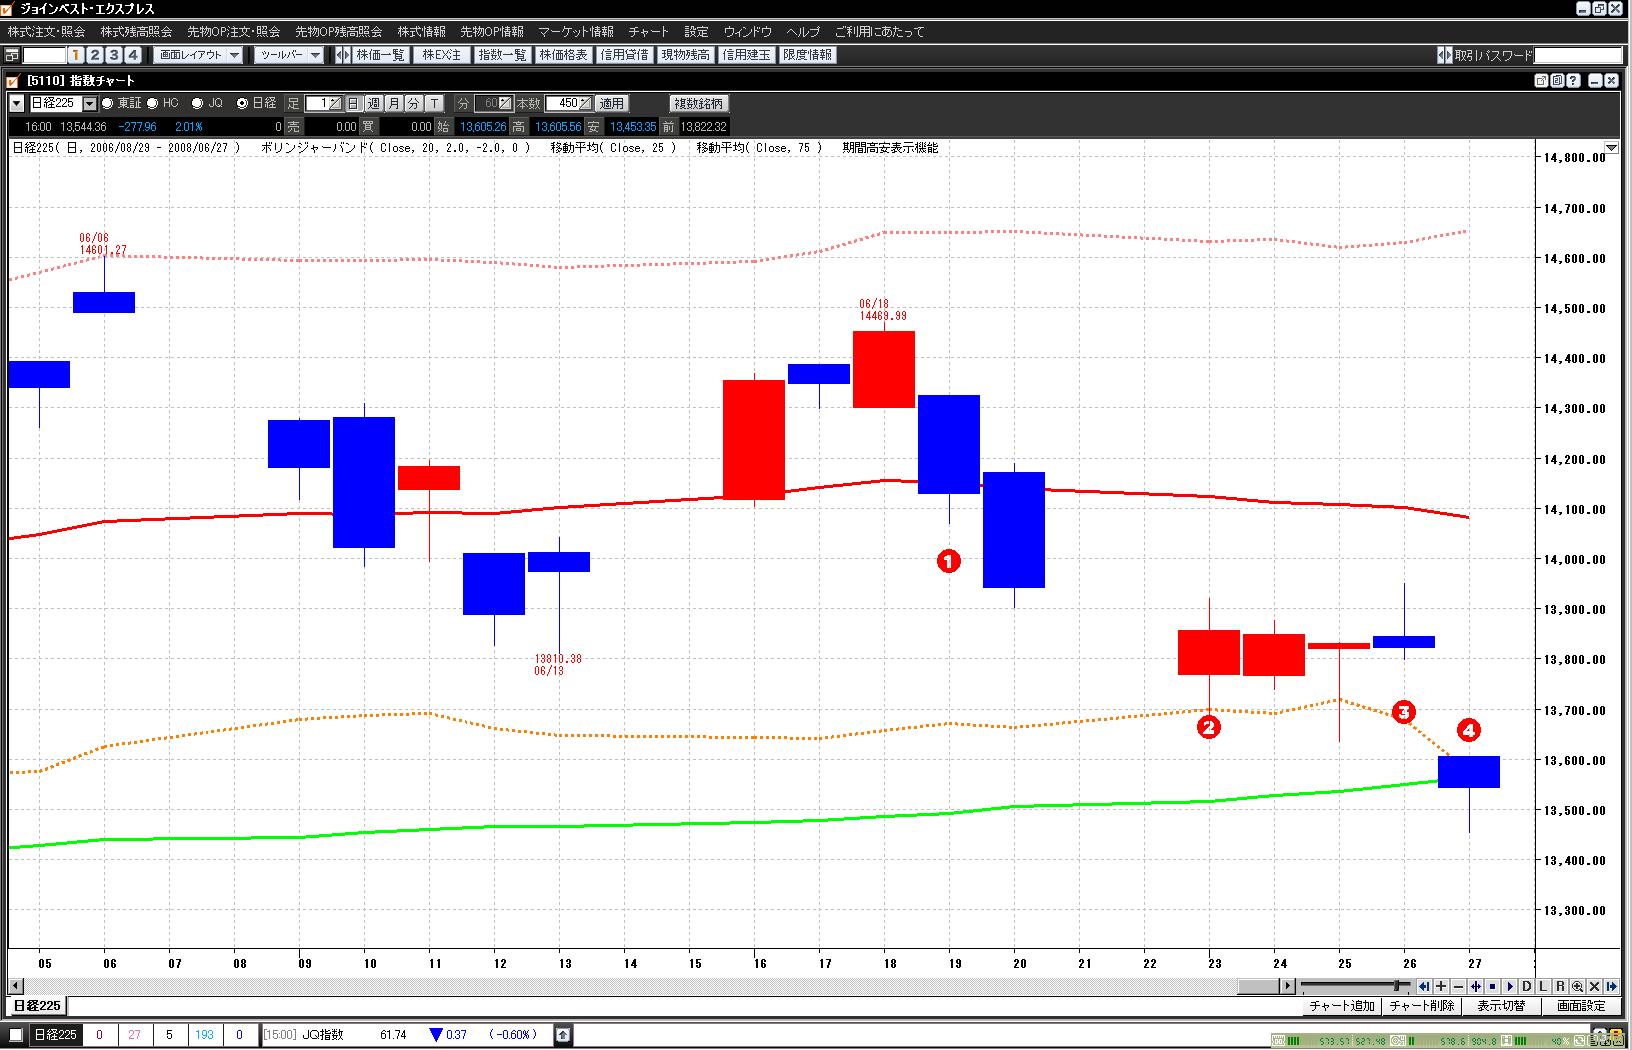Open help with the question mark icon
1632x1050 pixels.
tap(1573, 81)
